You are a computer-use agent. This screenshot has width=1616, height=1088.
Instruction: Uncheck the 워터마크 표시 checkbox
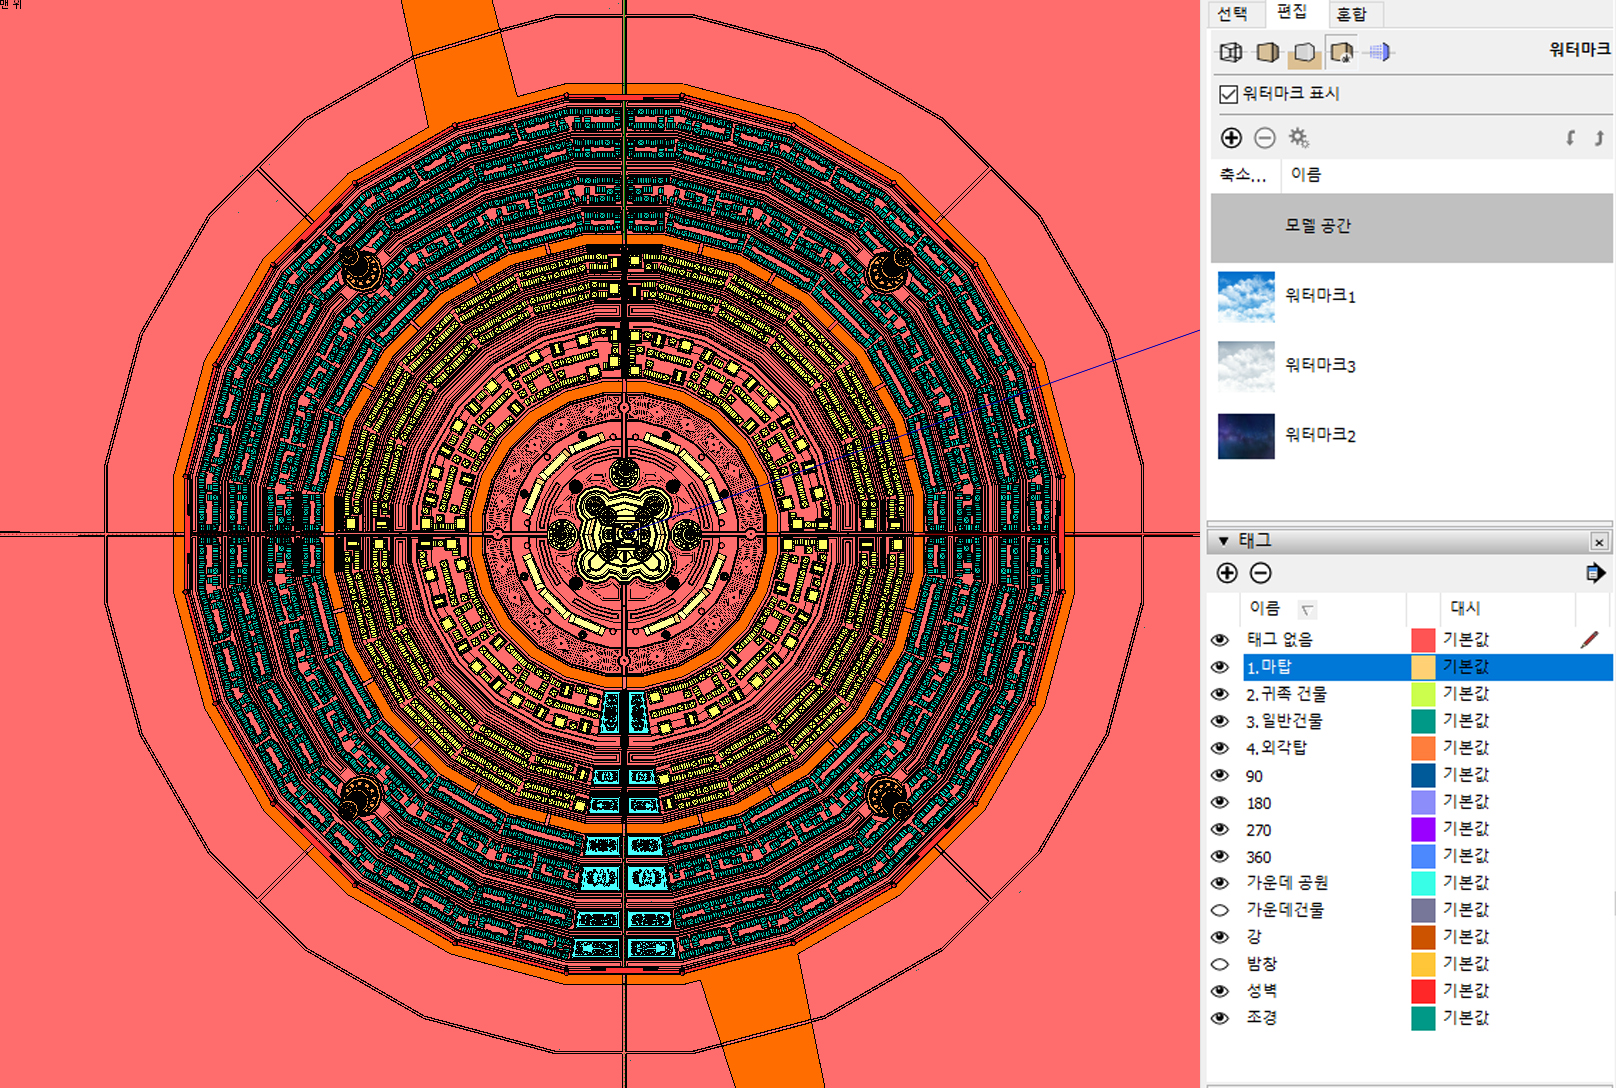[x=1229, y=94]
